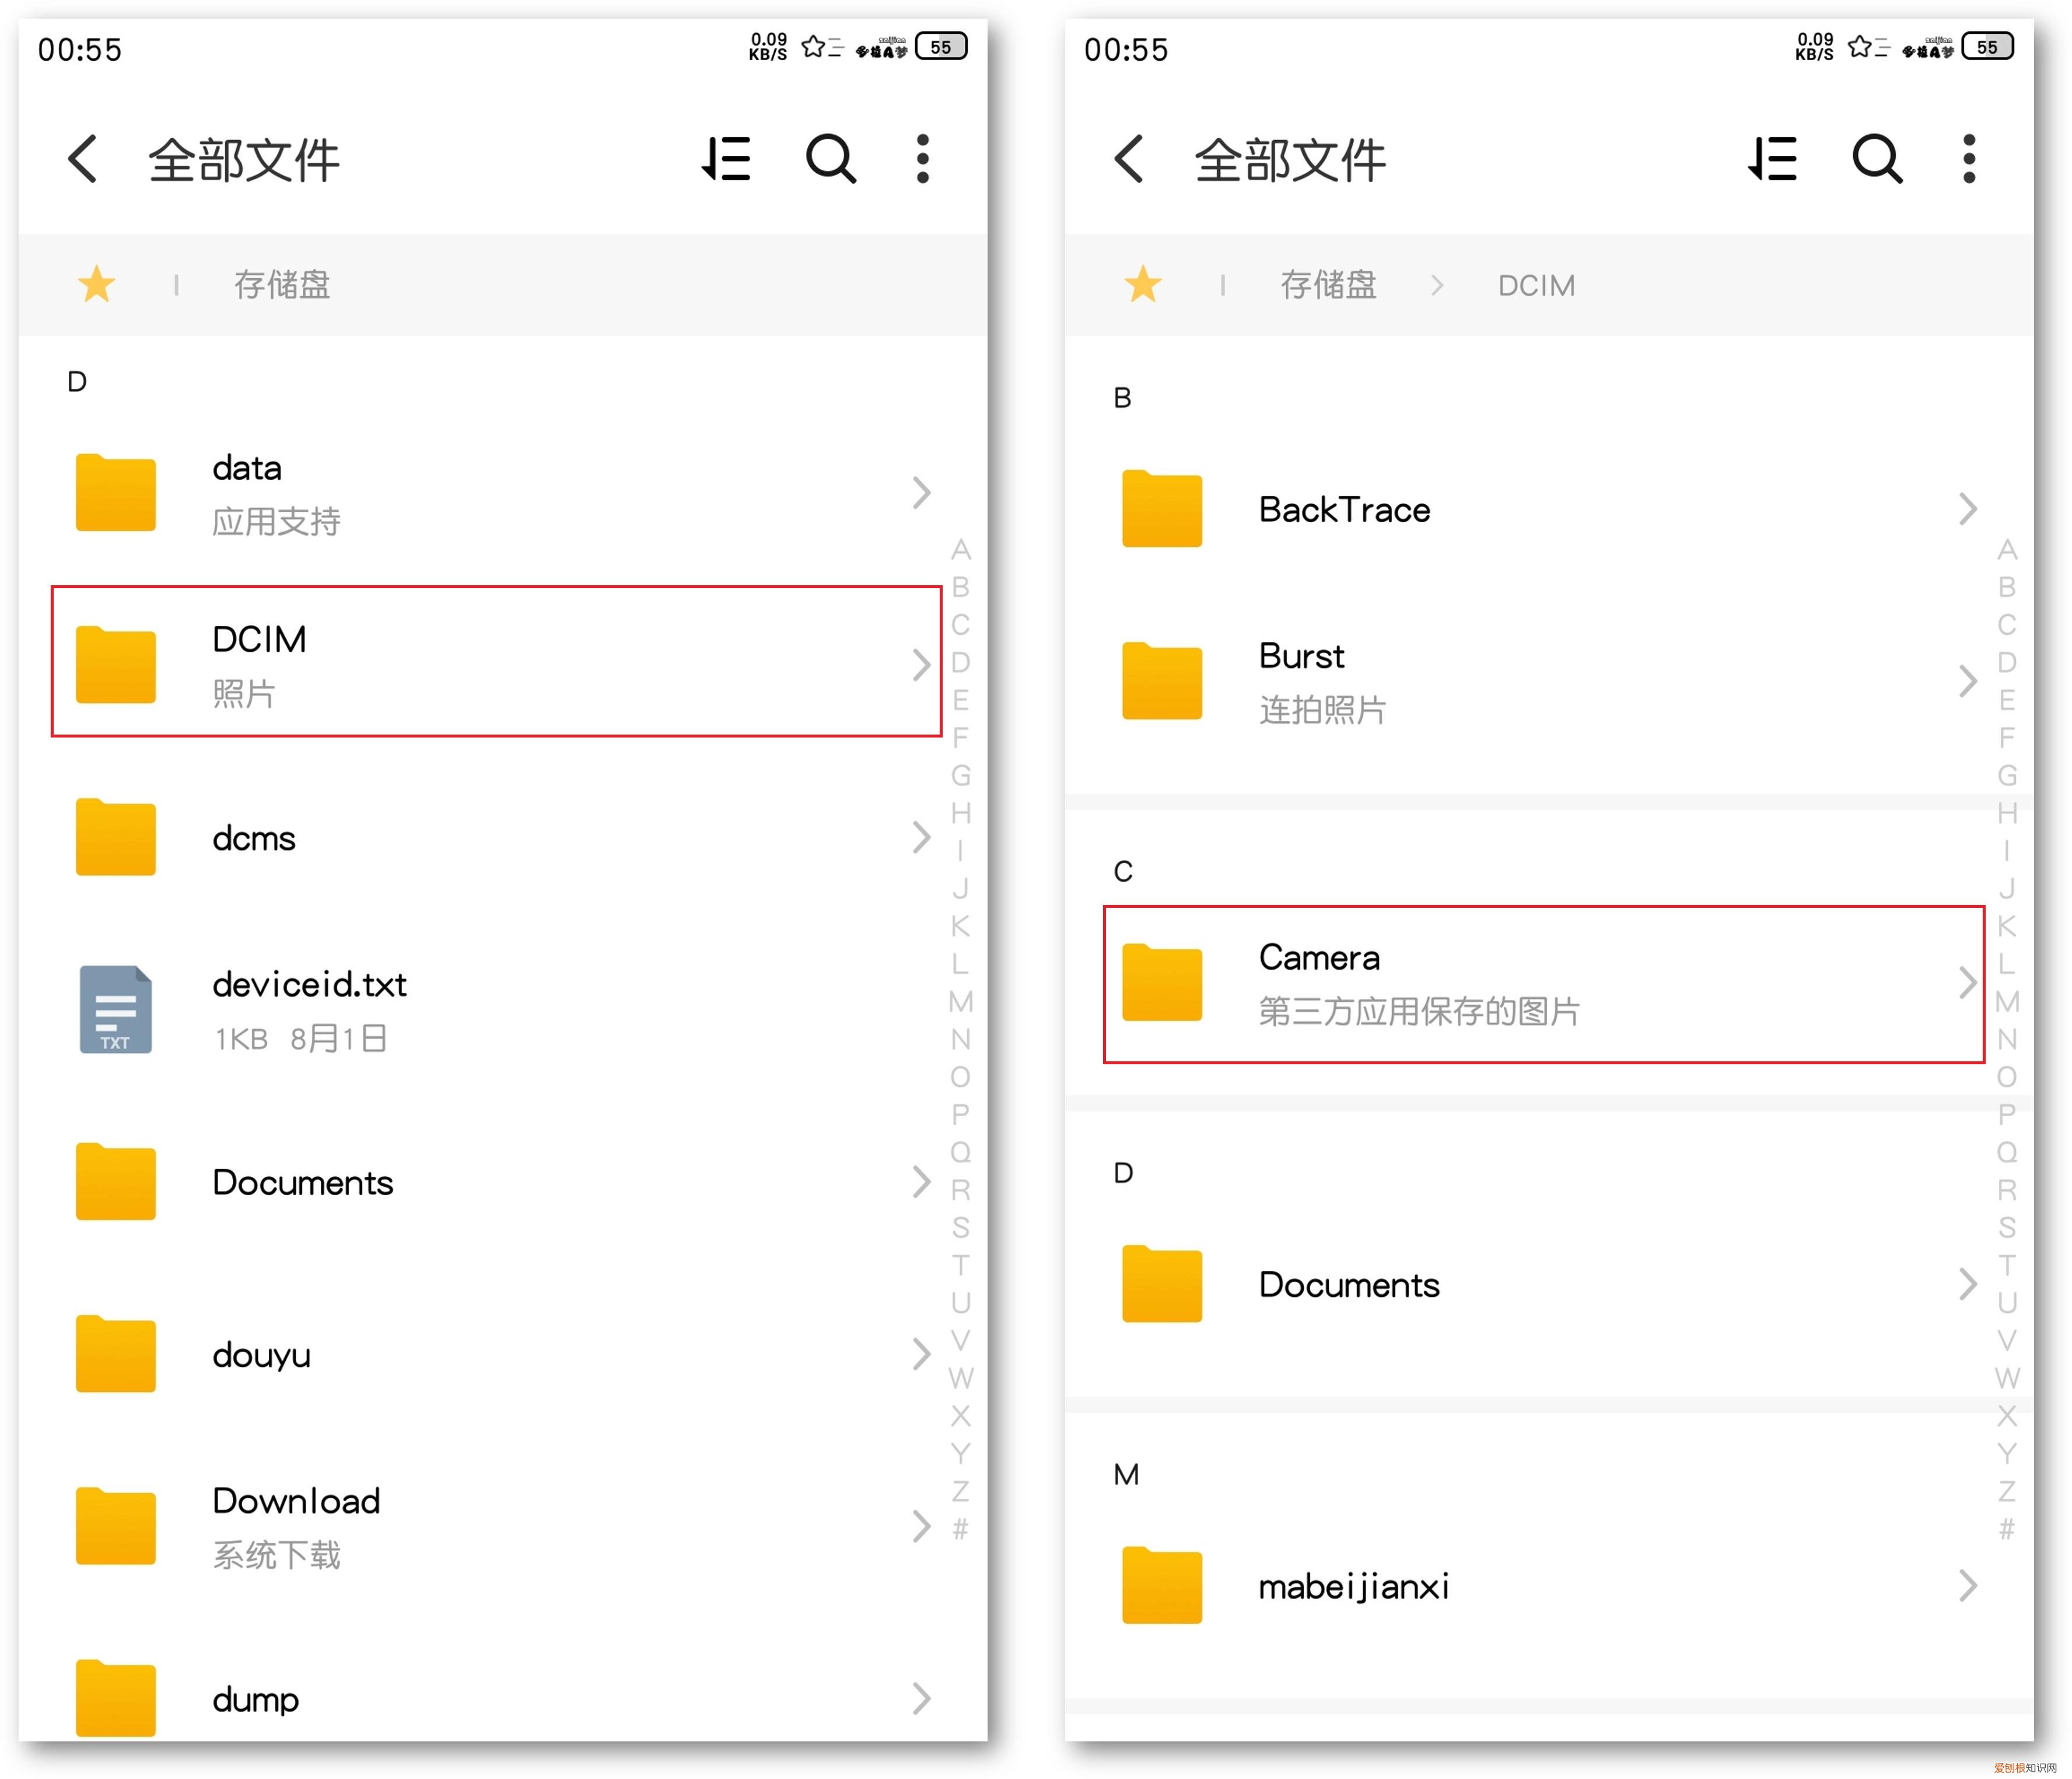Click the DCIM folder icon
This screenshot has height=1779, width=2072.
pos(114,663)
